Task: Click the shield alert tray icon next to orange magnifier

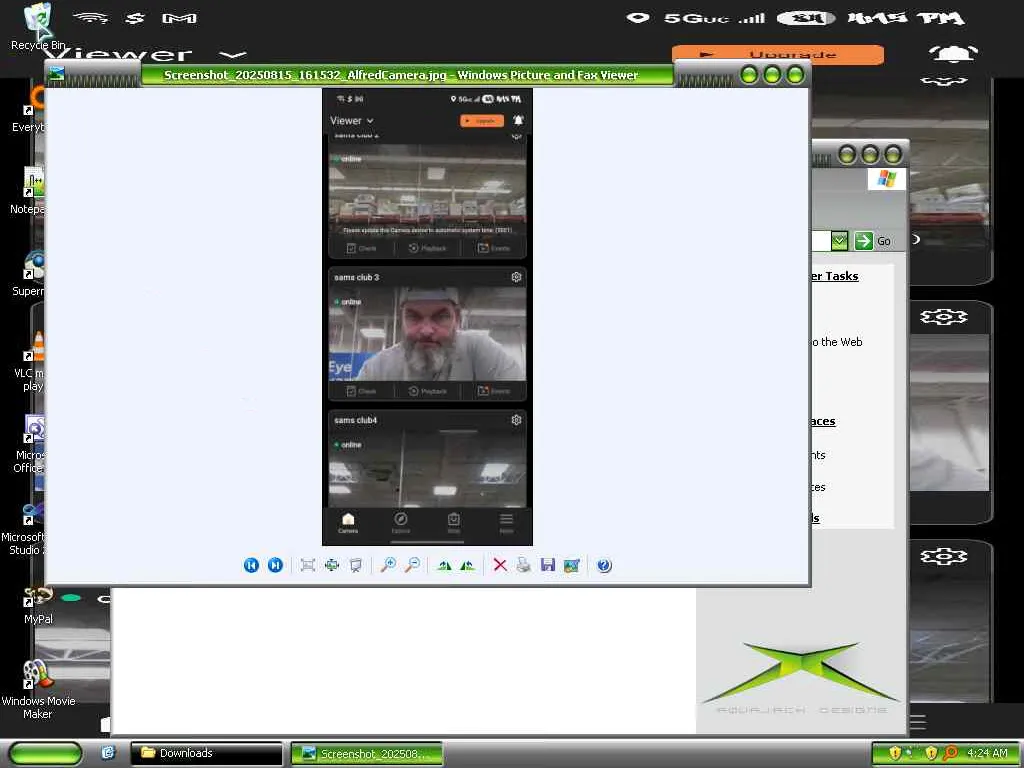Action: (932, 753)
